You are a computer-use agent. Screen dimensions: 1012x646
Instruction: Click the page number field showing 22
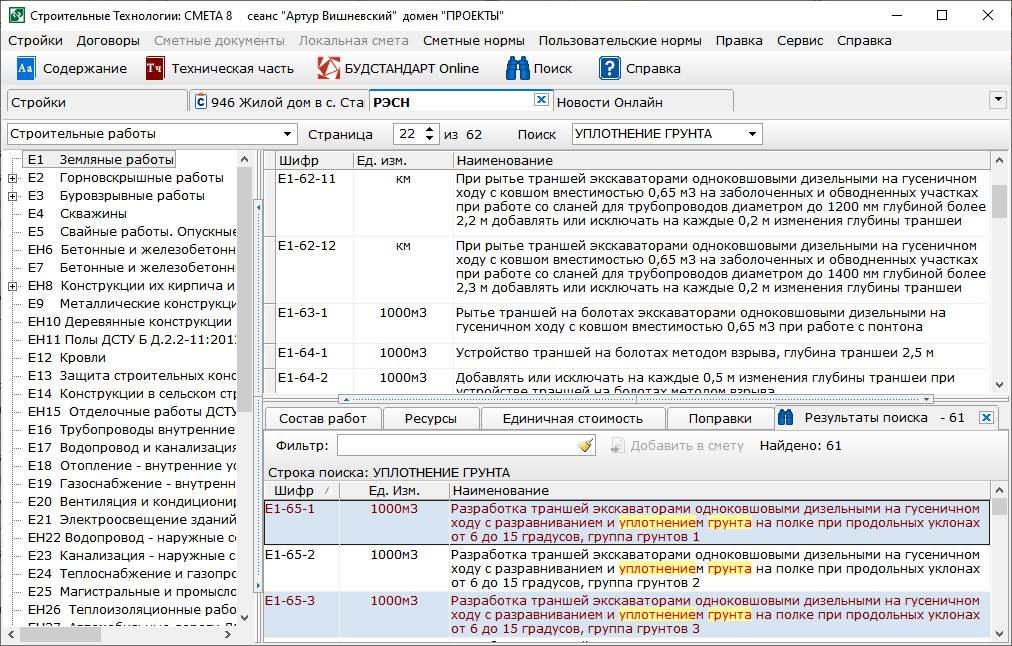[409, 134]
